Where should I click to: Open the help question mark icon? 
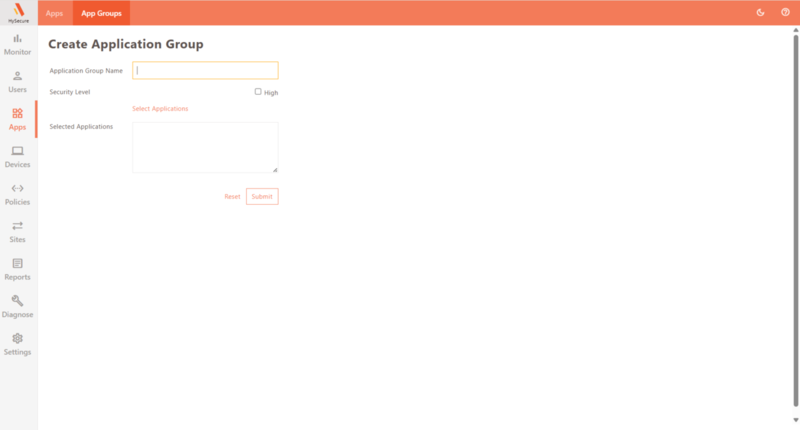[x=785, y=12]
